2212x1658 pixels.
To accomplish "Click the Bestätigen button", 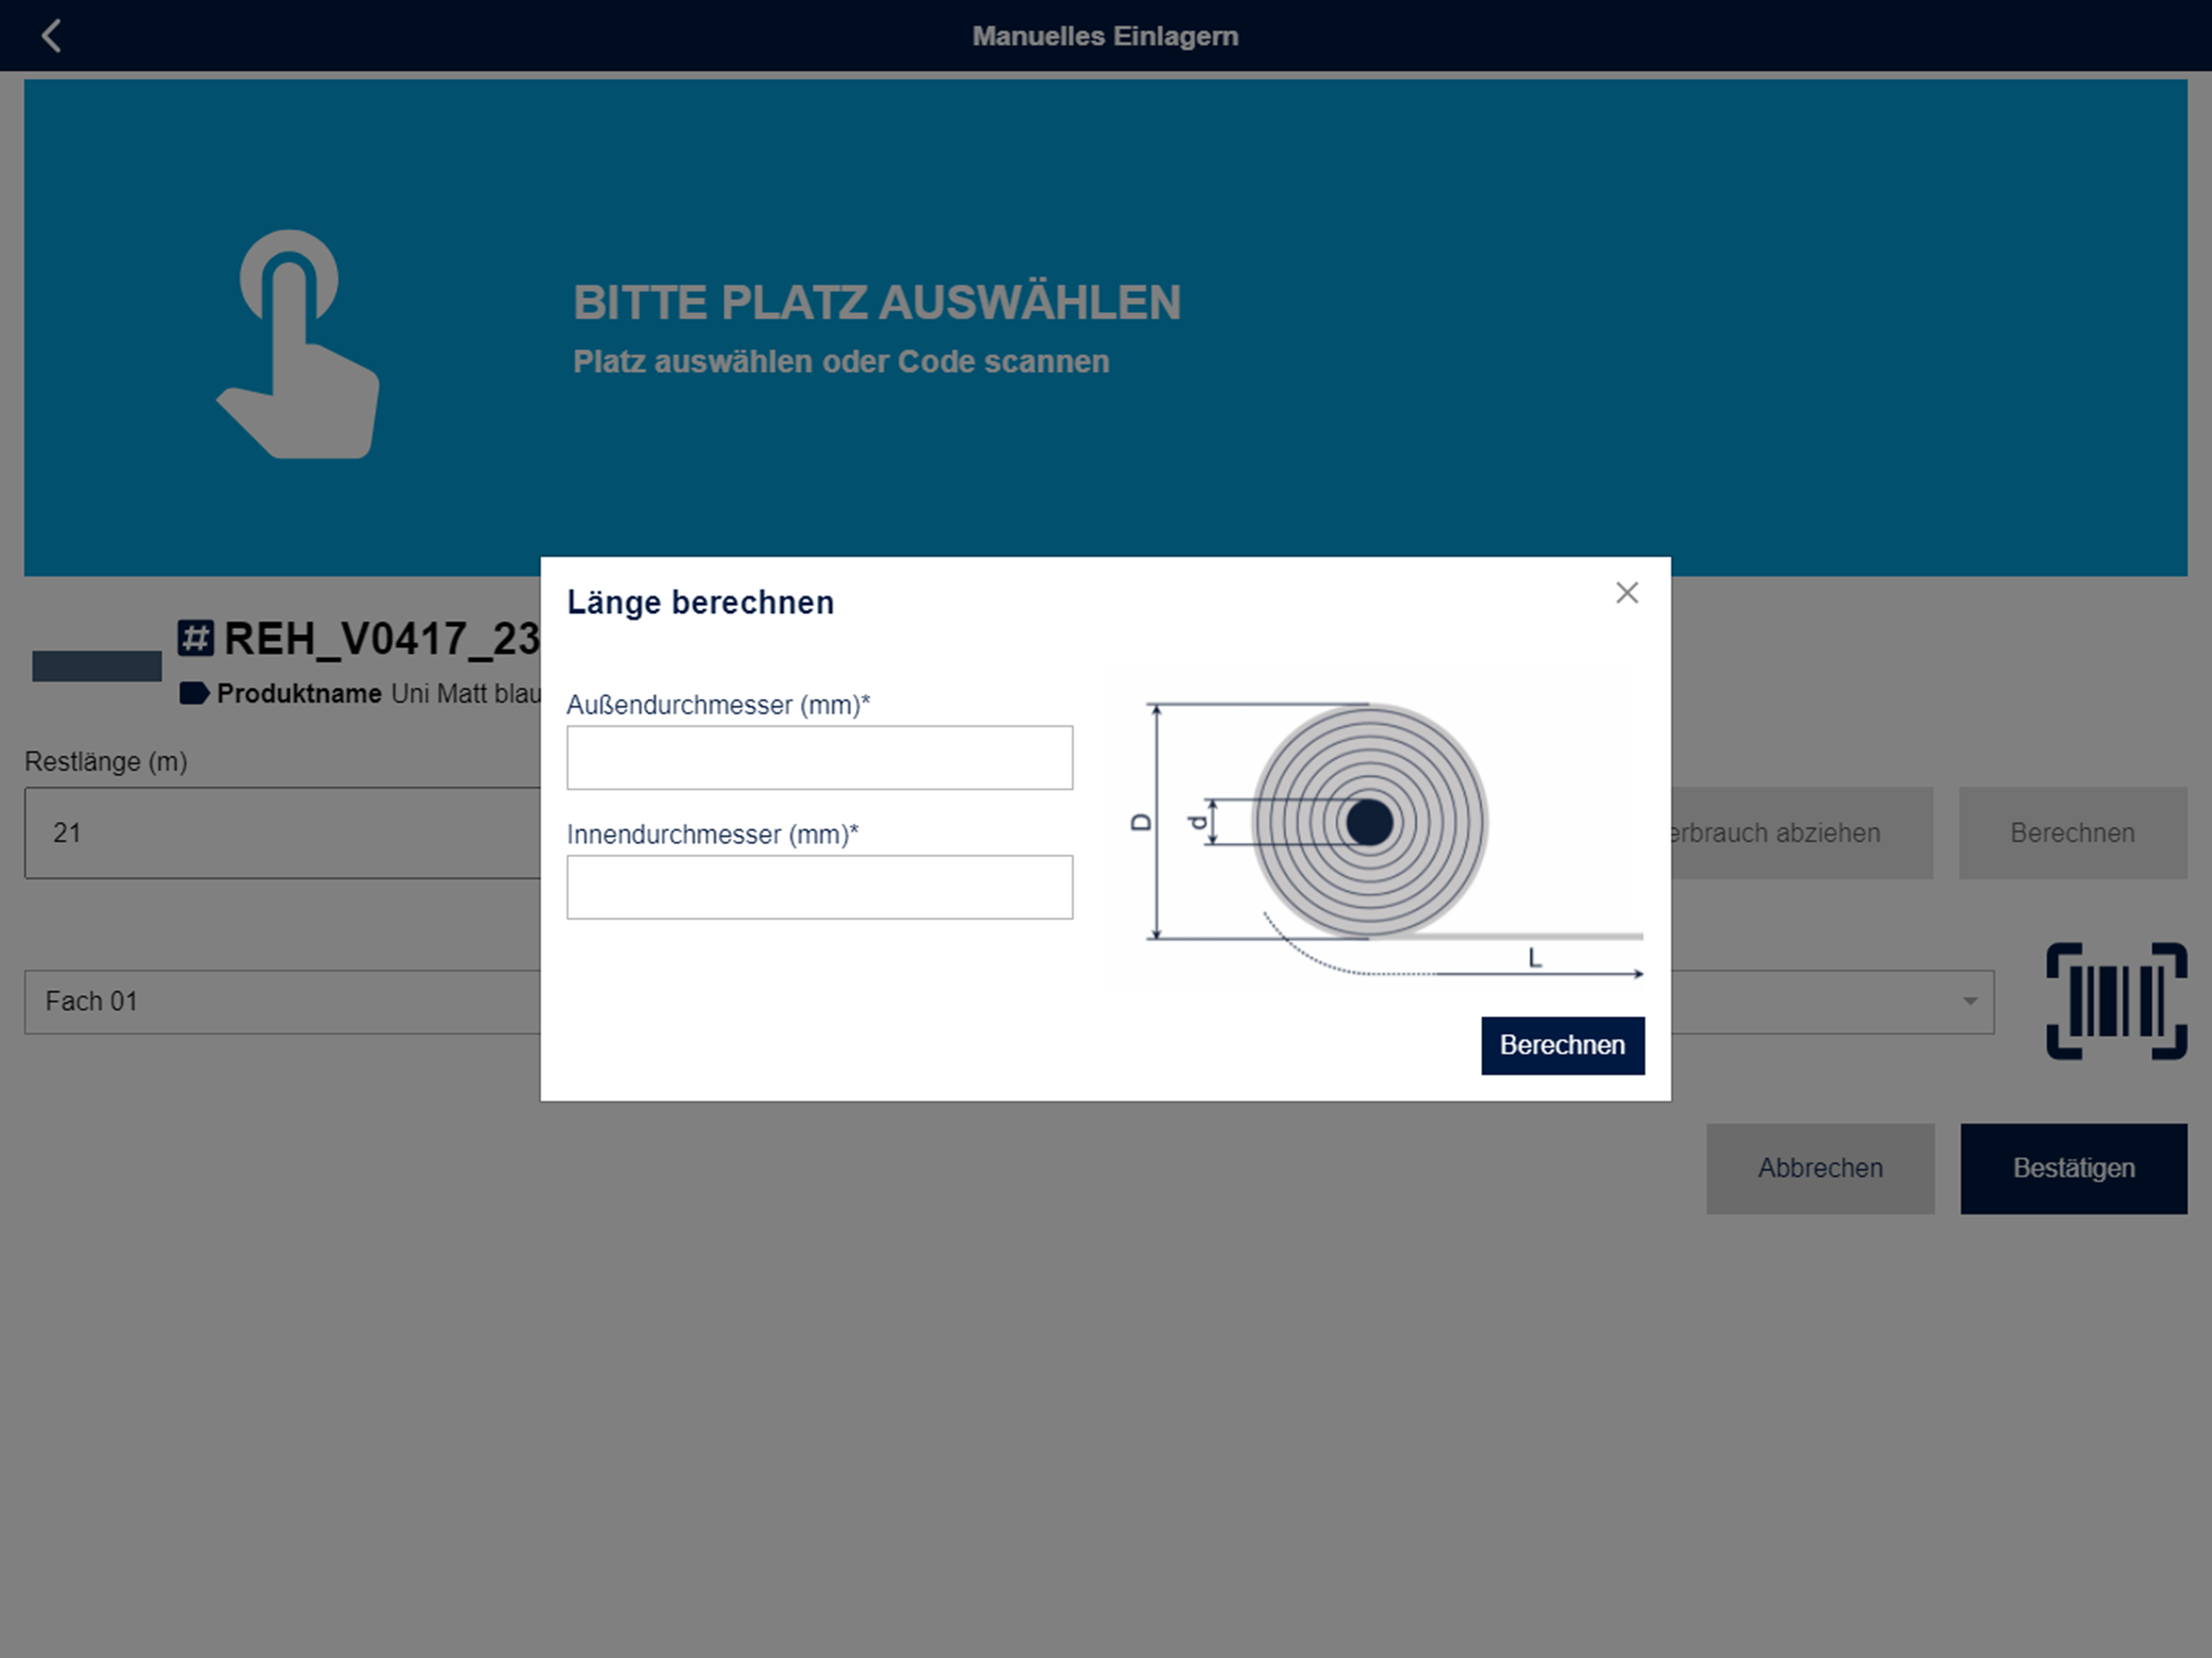I will click(x=2074, y=1168).
